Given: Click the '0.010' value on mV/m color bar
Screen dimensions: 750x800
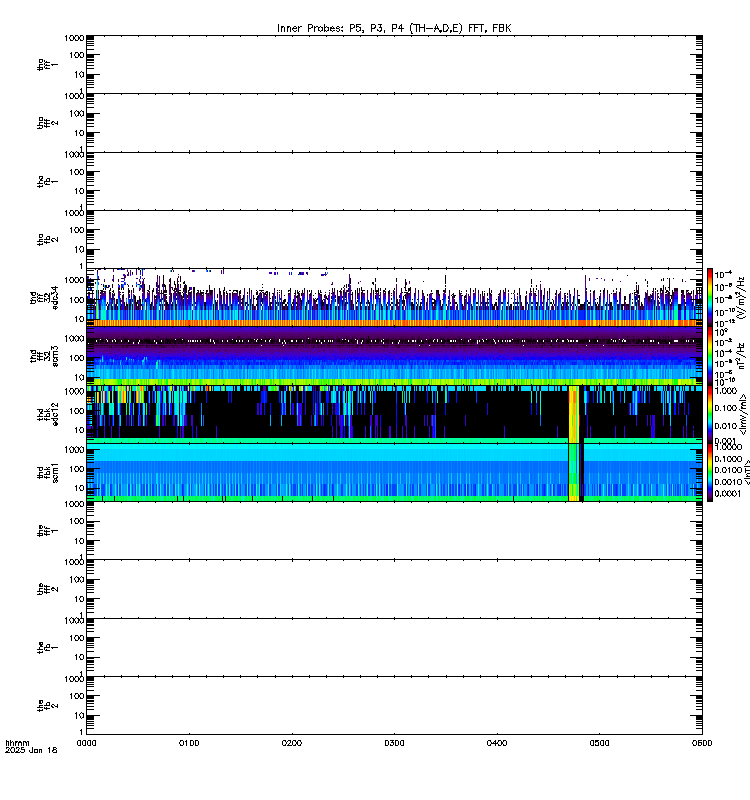Looking at the screenshot, I should pyautogui.click(x=726, y=426).
